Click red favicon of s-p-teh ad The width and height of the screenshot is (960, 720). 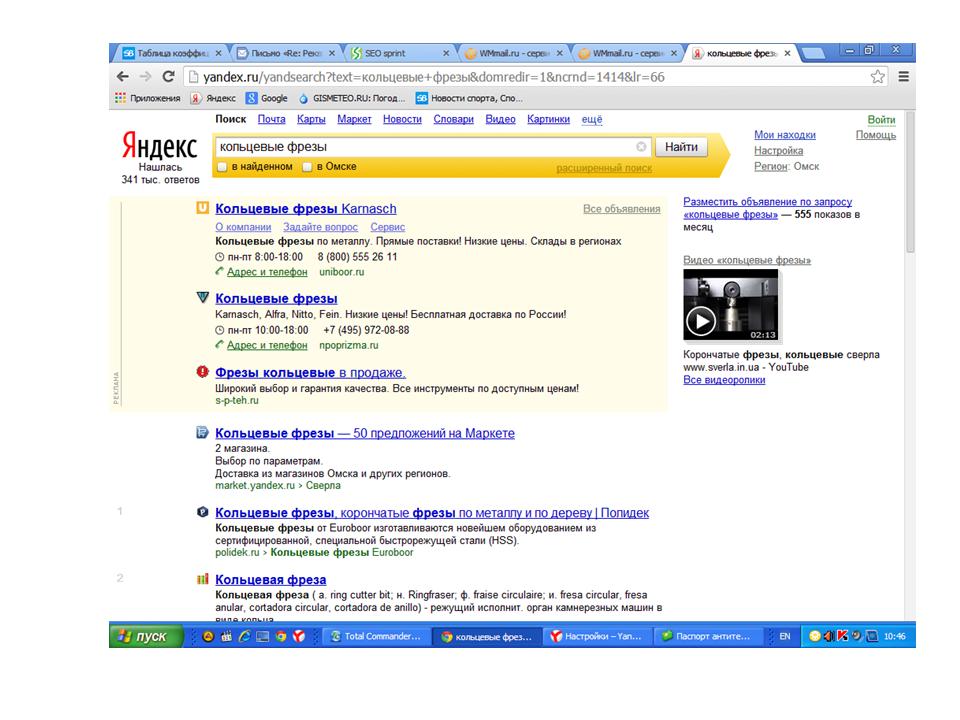(x=202, y=371)
